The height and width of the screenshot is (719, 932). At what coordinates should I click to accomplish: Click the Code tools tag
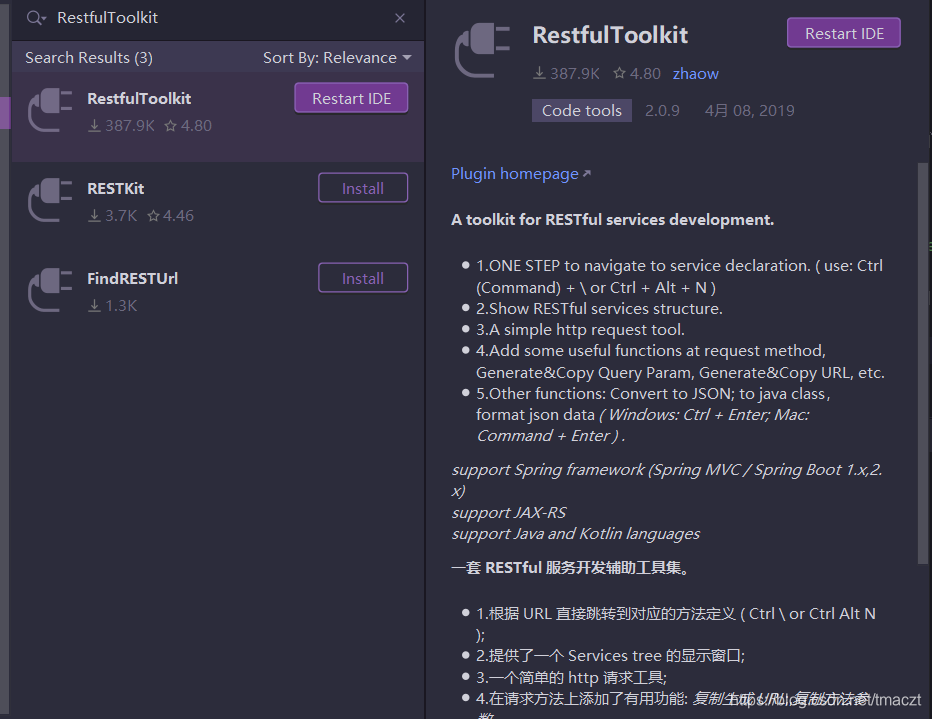point(581,111)
